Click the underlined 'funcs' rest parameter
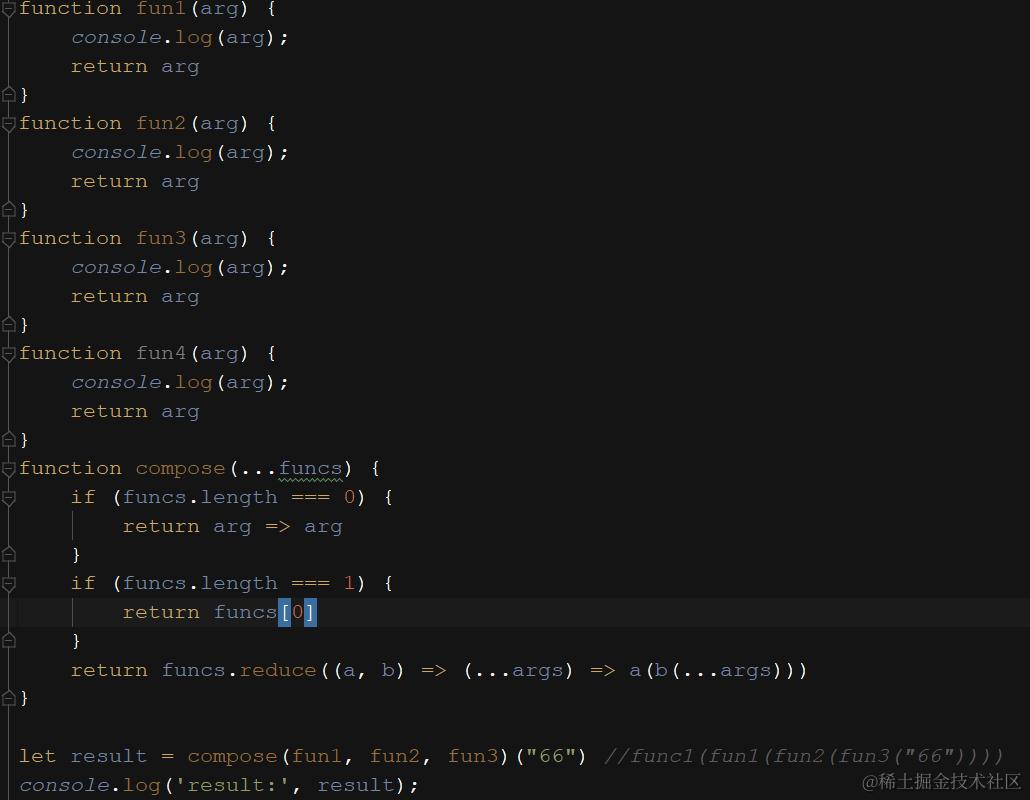Viewport: 1030px width, 800px height. [310, 469]
